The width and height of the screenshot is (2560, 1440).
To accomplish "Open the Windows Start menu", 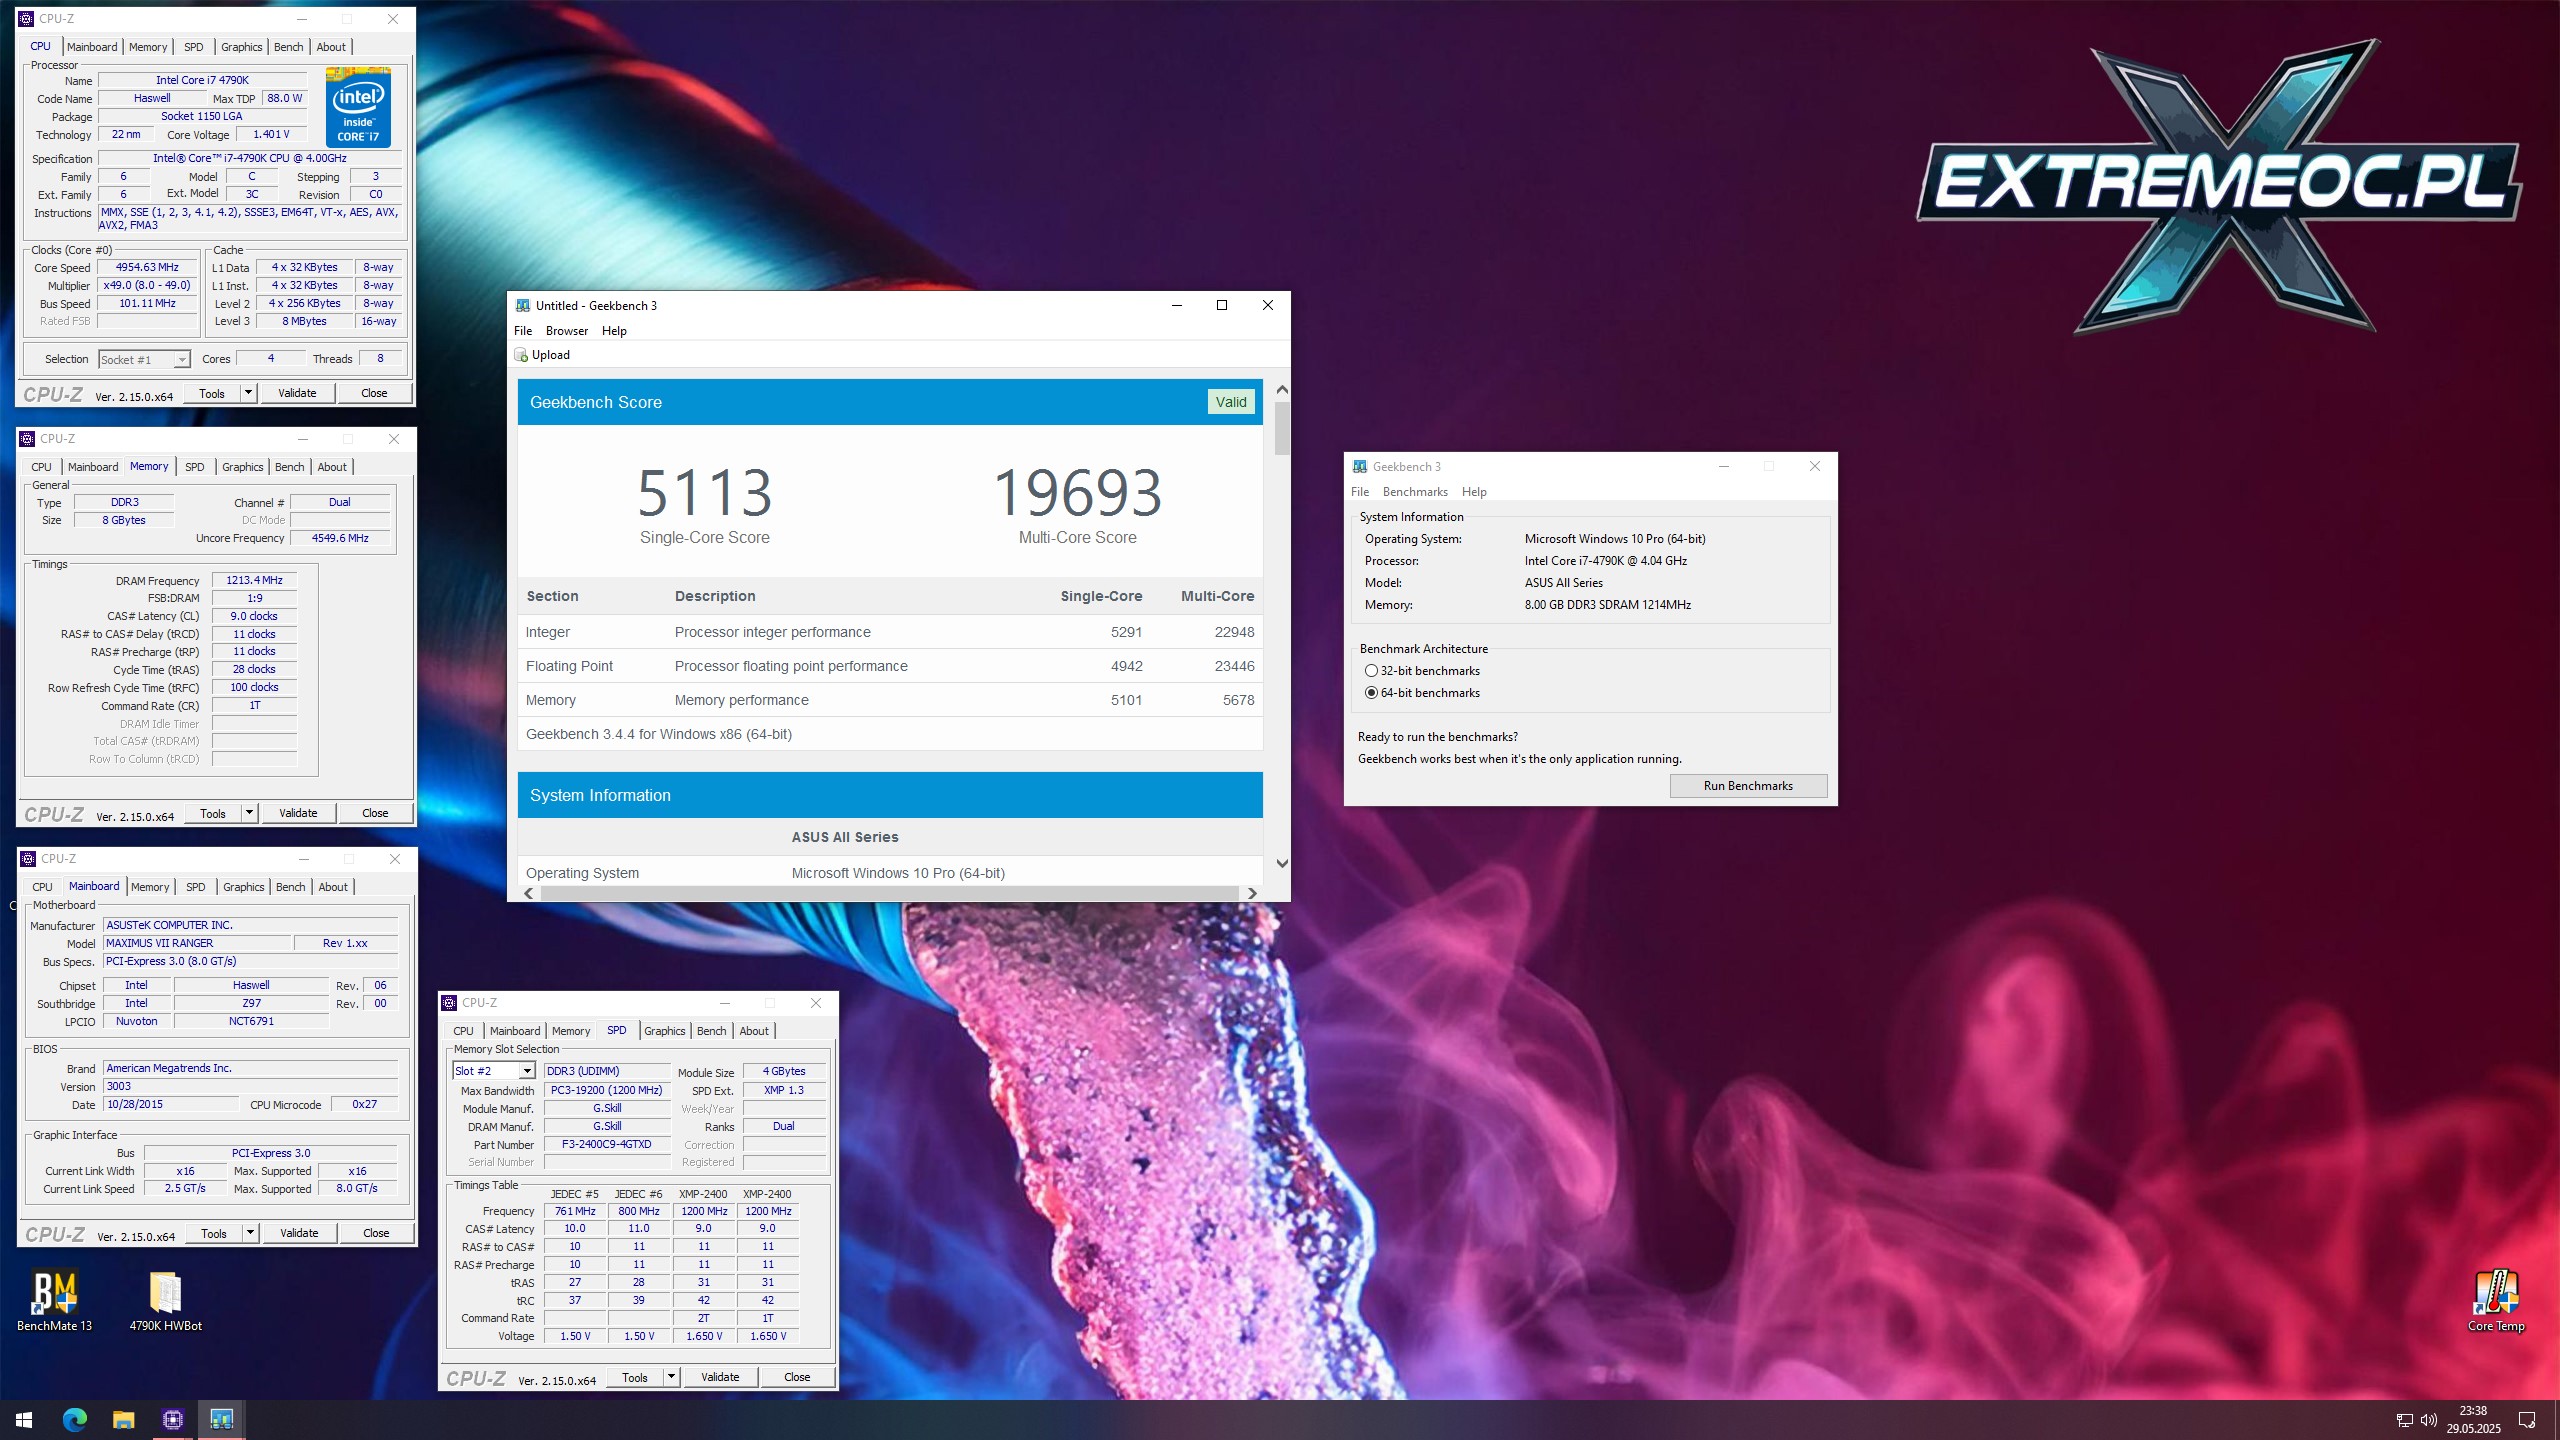I will tap(24, 1419).
